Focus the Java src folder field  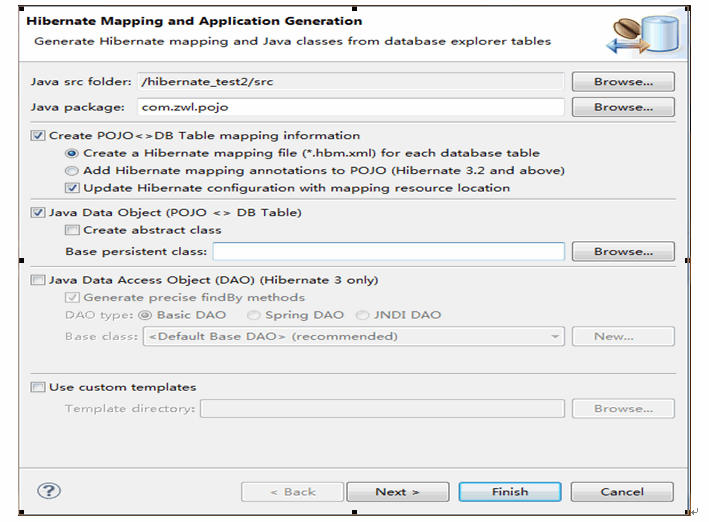coord(351,82)
